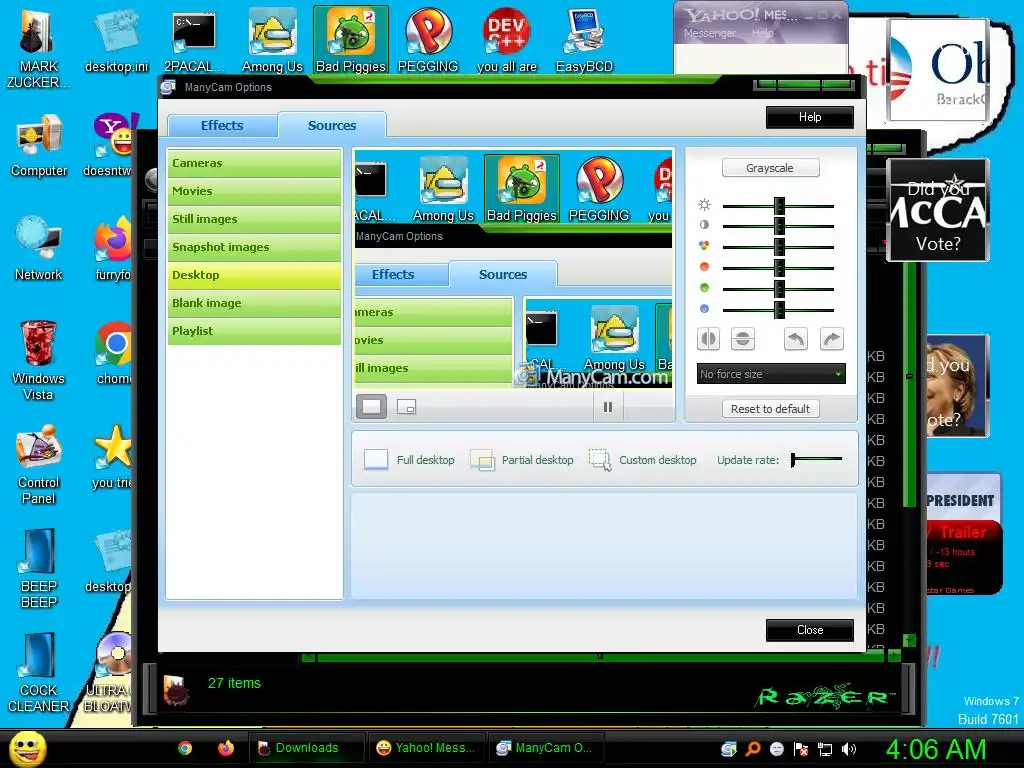1024x768 pixels.
Task: Click the orange magnifier tray icon
Action: (753, 749)
